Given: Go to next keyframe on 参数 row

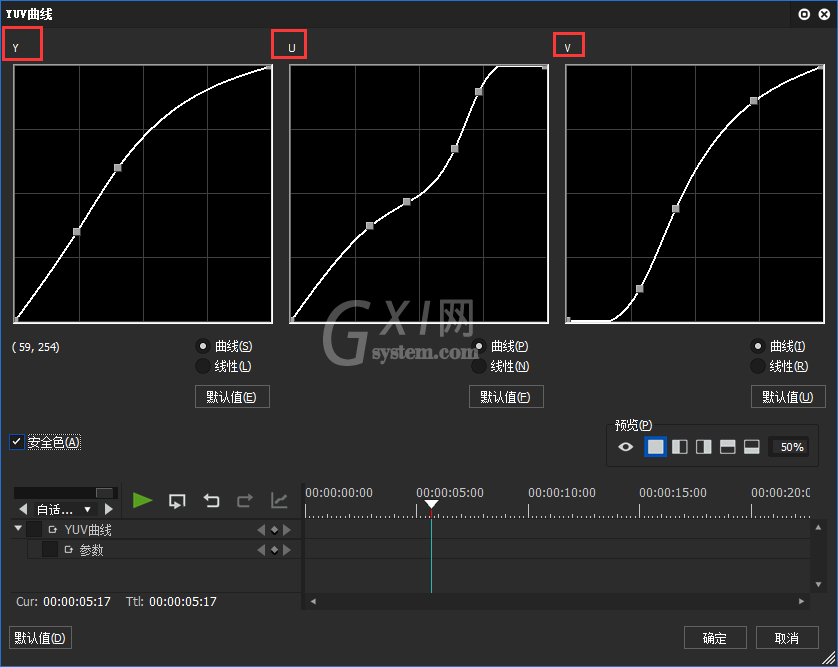Looking at the screenshot, I should pyautogui.click(x=287, y=550).
